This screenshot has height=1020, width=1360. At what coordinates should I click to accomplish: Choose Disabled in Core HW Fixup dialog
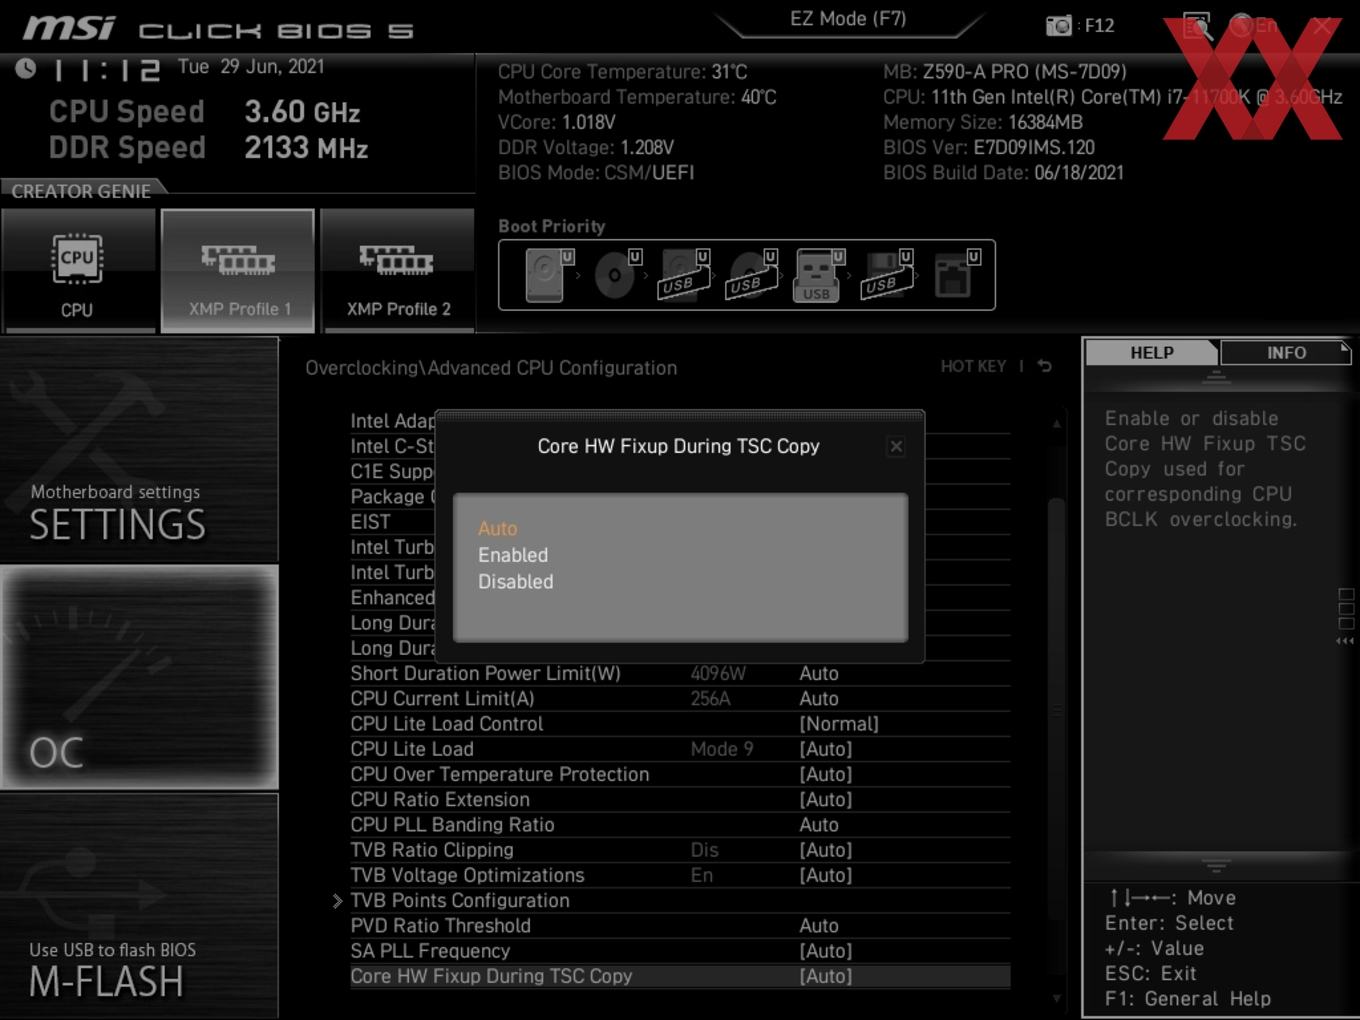coord(515,582)
